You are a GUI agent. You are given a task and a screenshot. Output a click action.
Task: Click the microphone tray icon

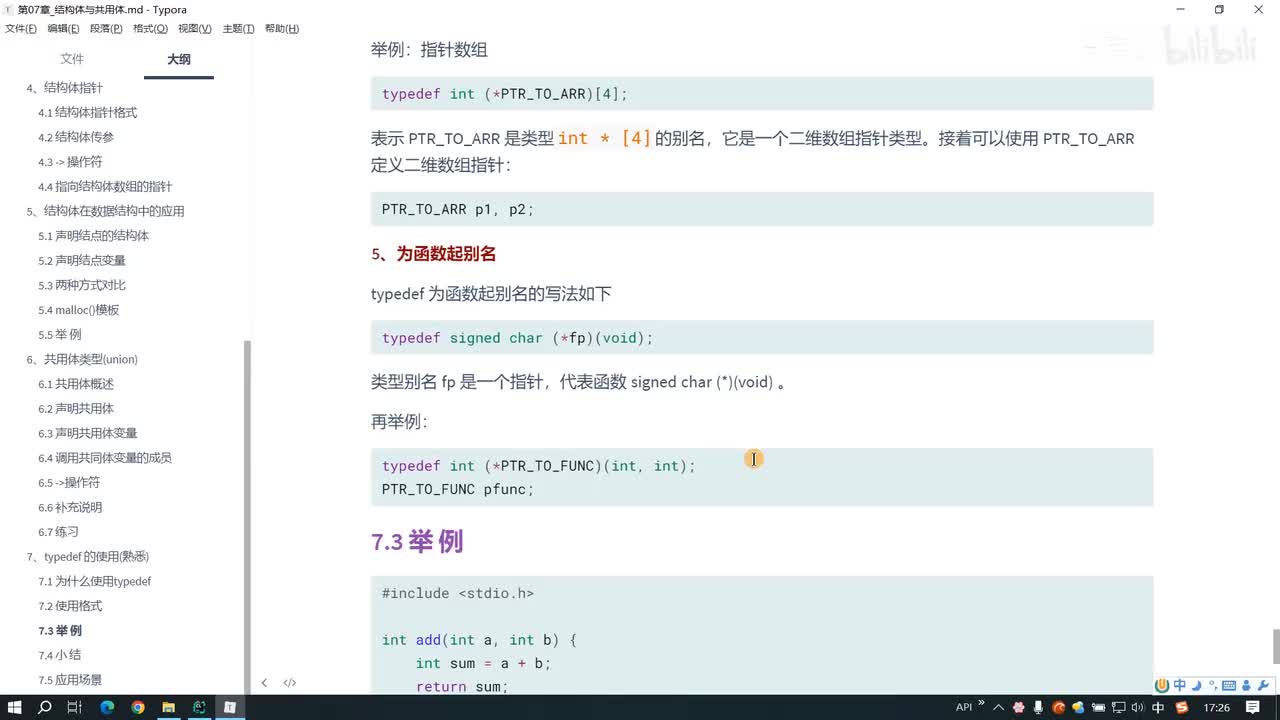(1039, 707)
